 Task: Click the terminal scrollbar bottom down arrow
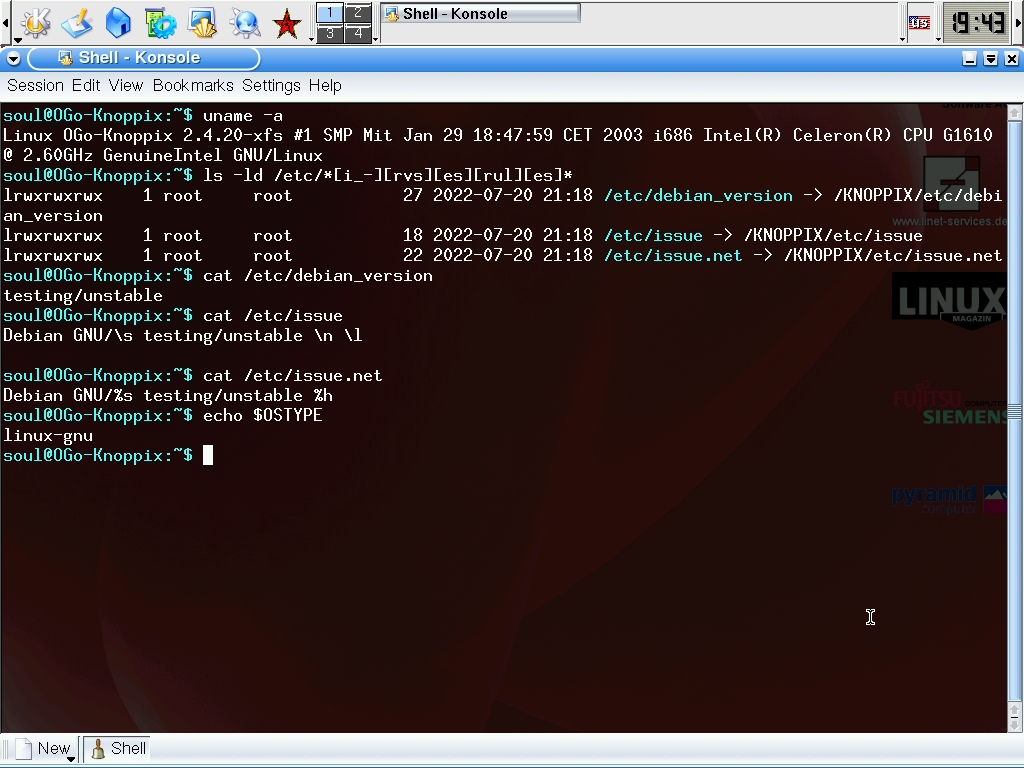tap(1015, 724)
